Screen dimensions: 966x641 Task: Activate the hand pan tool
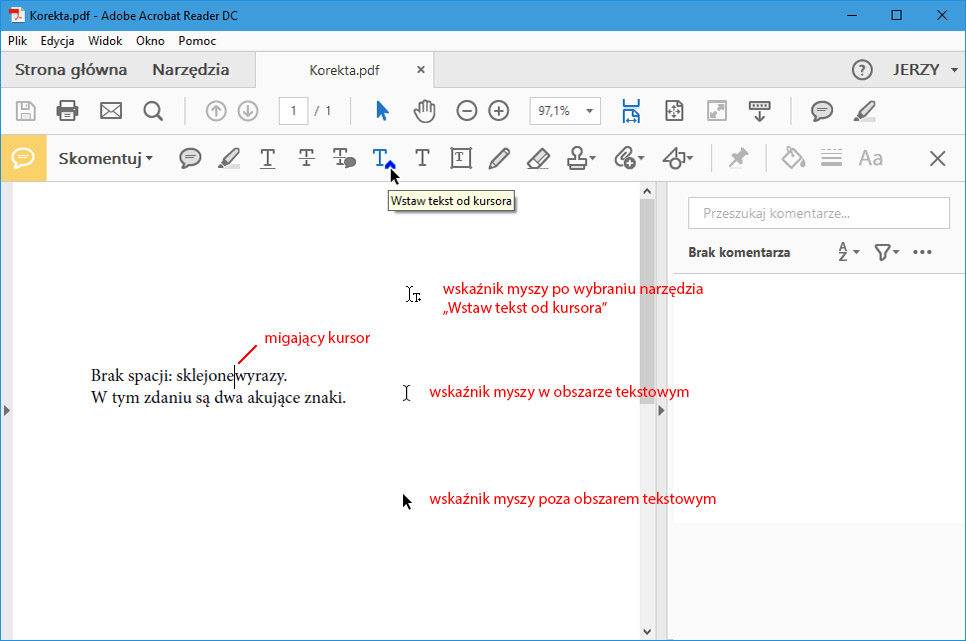tap(425, 111)
